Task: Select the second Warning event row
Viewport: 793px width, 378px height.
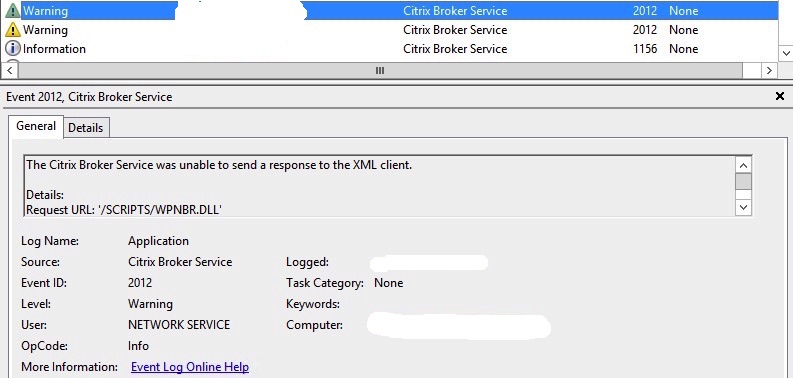Action: click(389, 30)
